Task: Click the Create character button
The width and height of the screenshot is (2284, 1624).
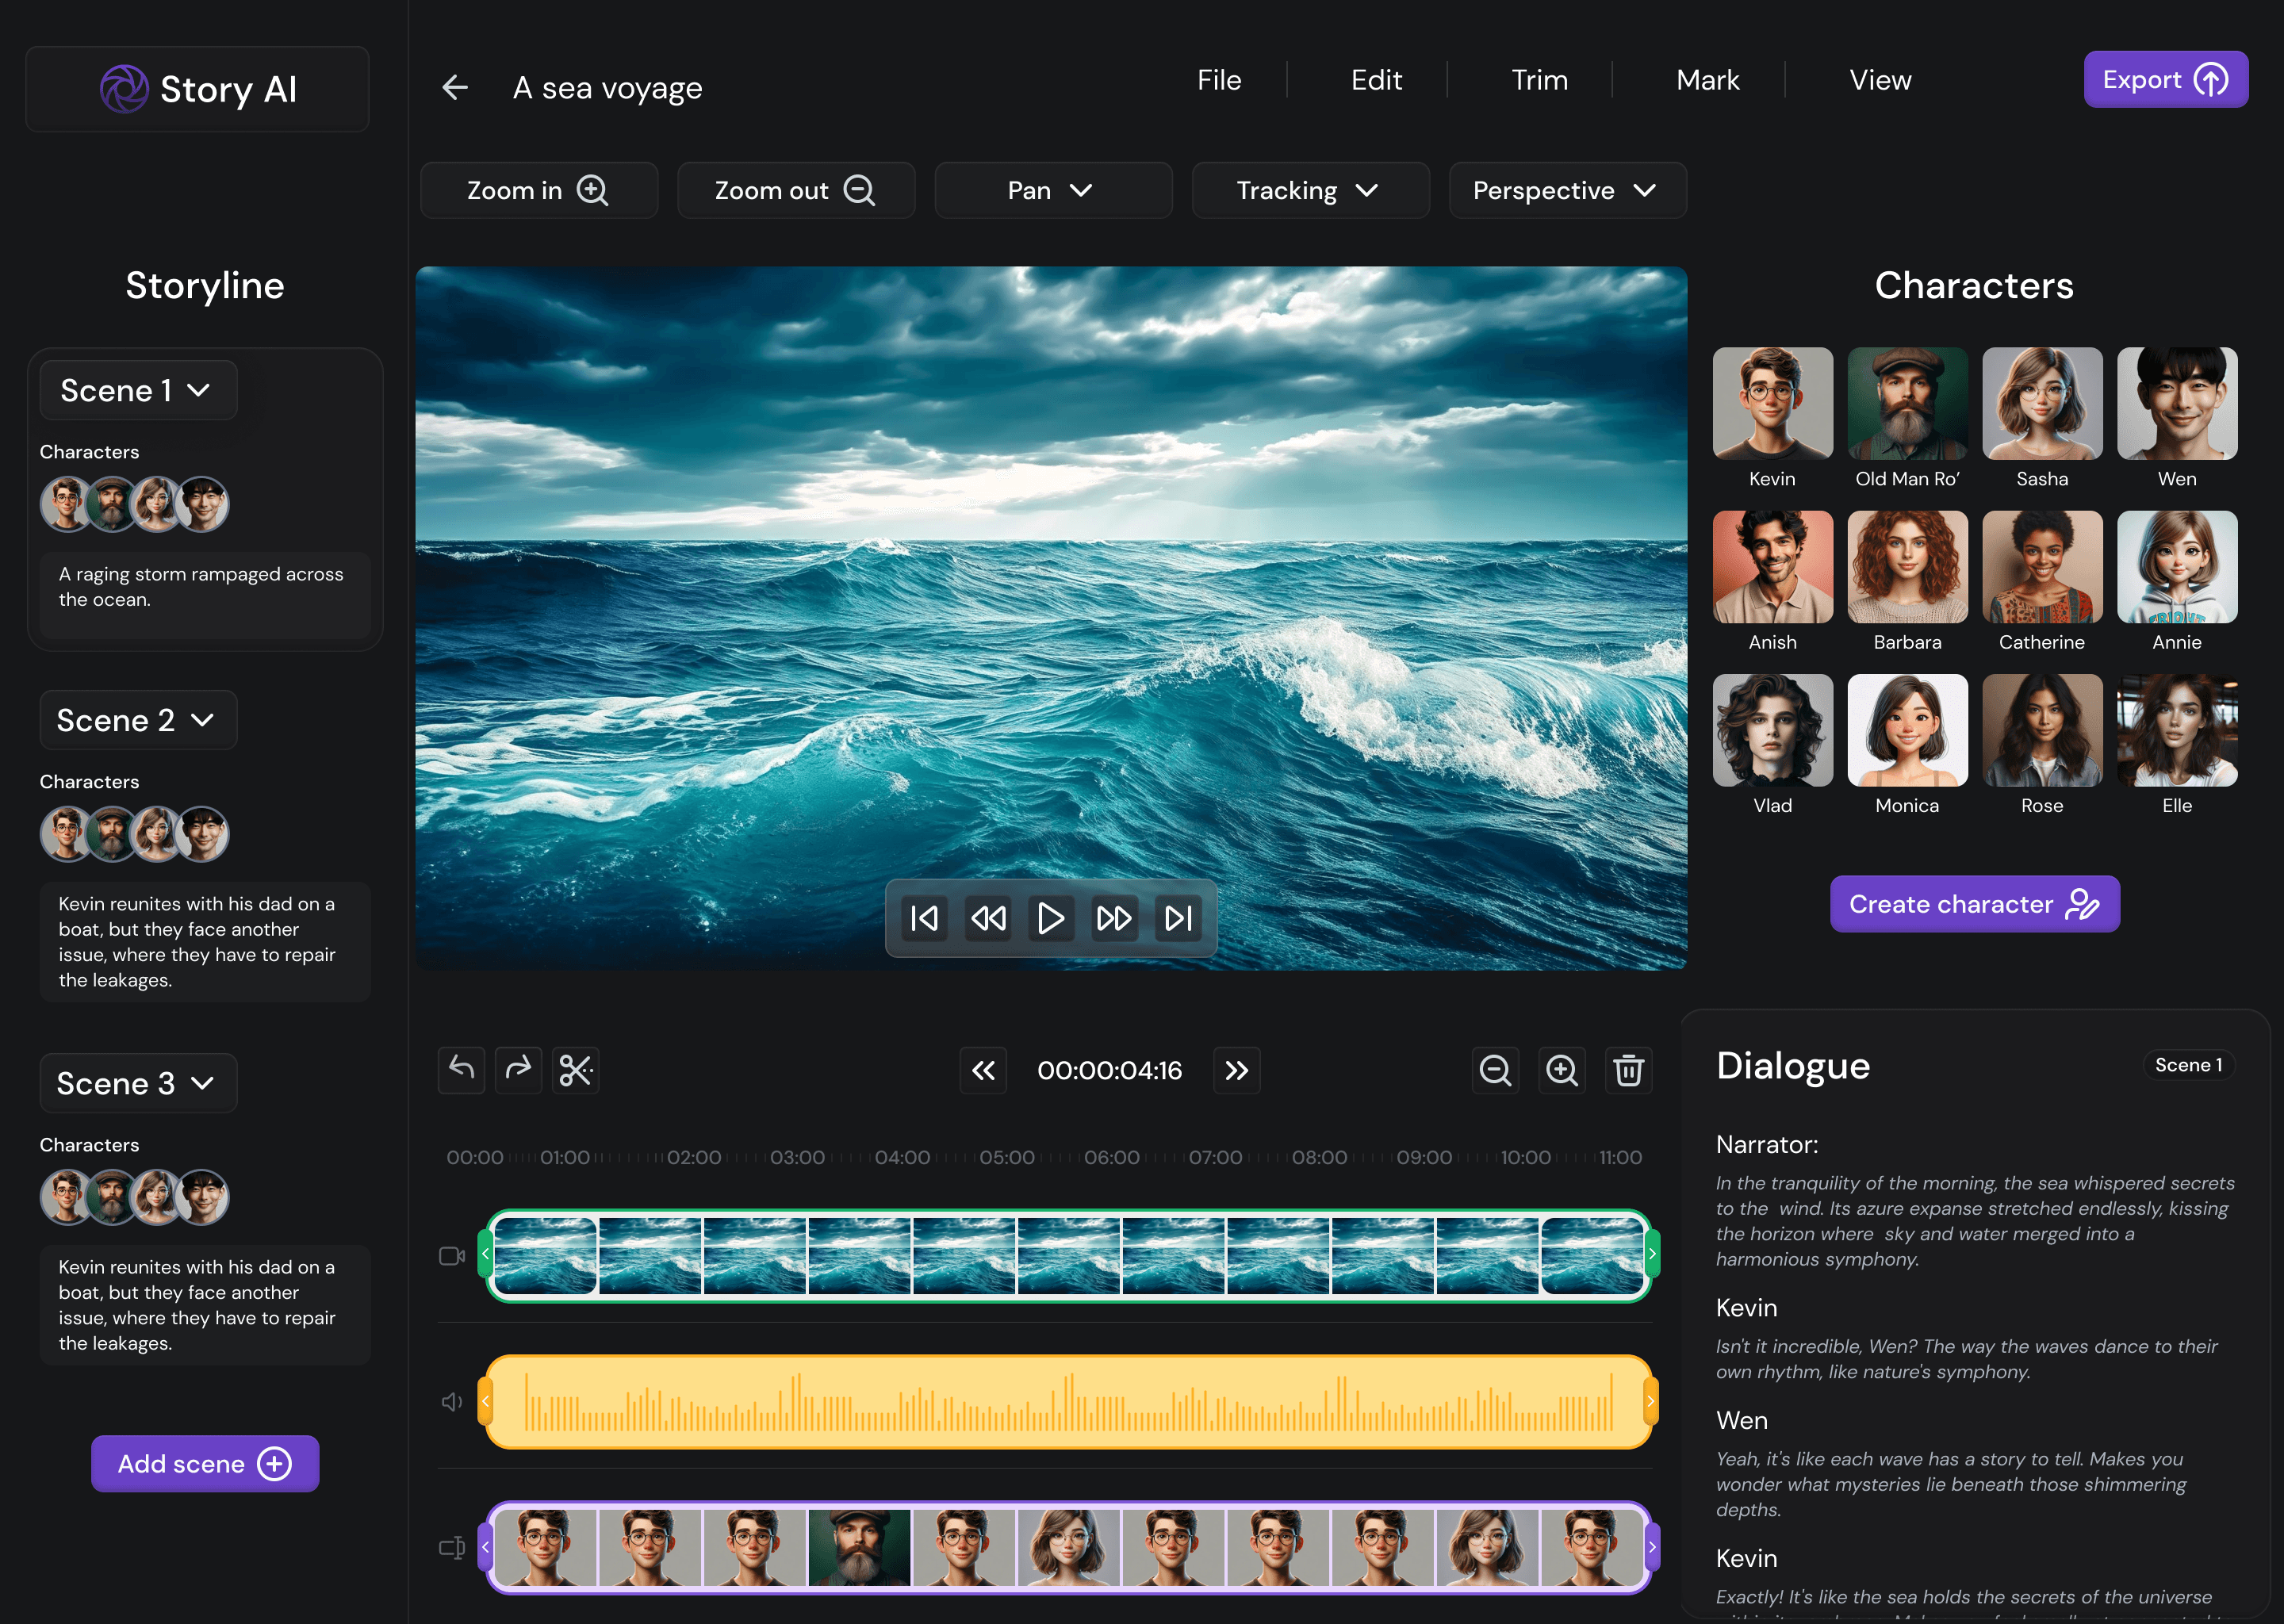Action: (1974, 904)
